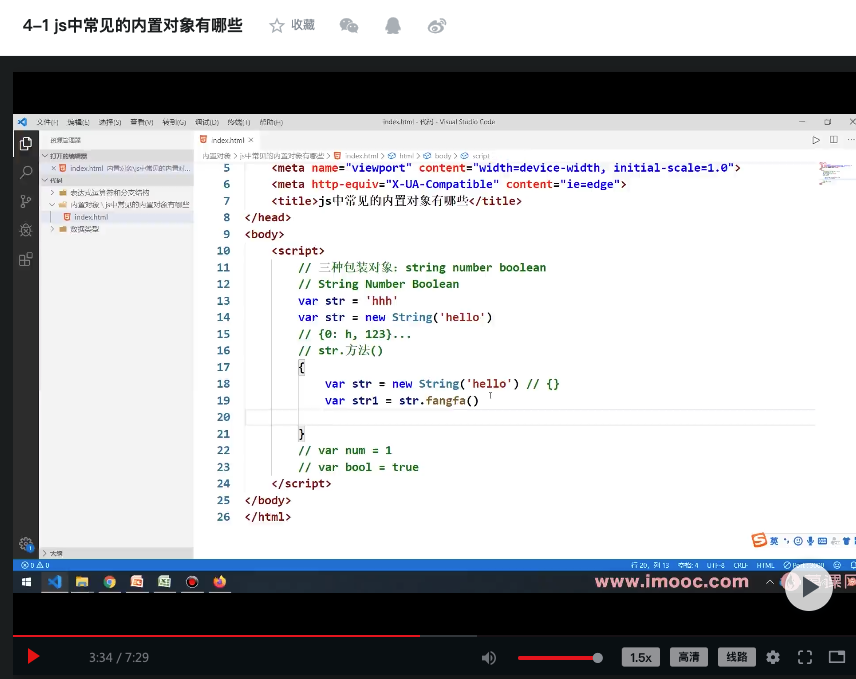Viewport: 856px width, 679px height.
Task: Open the 查看 menu in VS Code
Action: pyautogui.click(x=142, y=122)
